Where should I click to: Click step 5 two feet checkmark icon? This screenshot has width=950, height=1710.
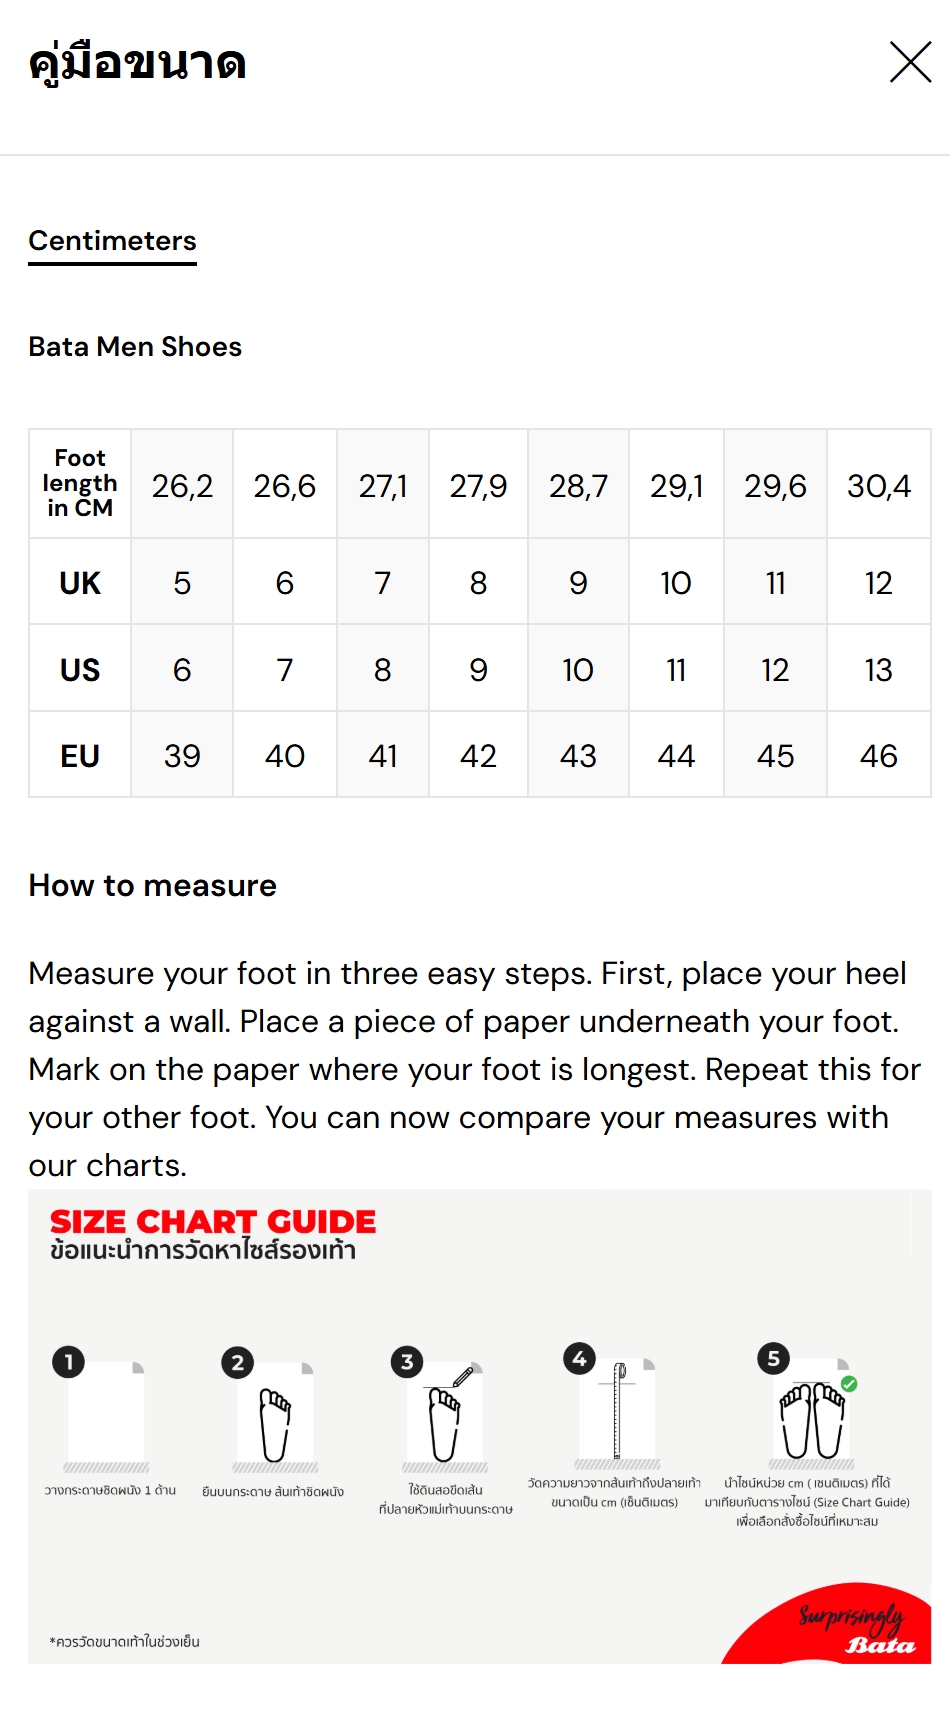point(812,1410)
